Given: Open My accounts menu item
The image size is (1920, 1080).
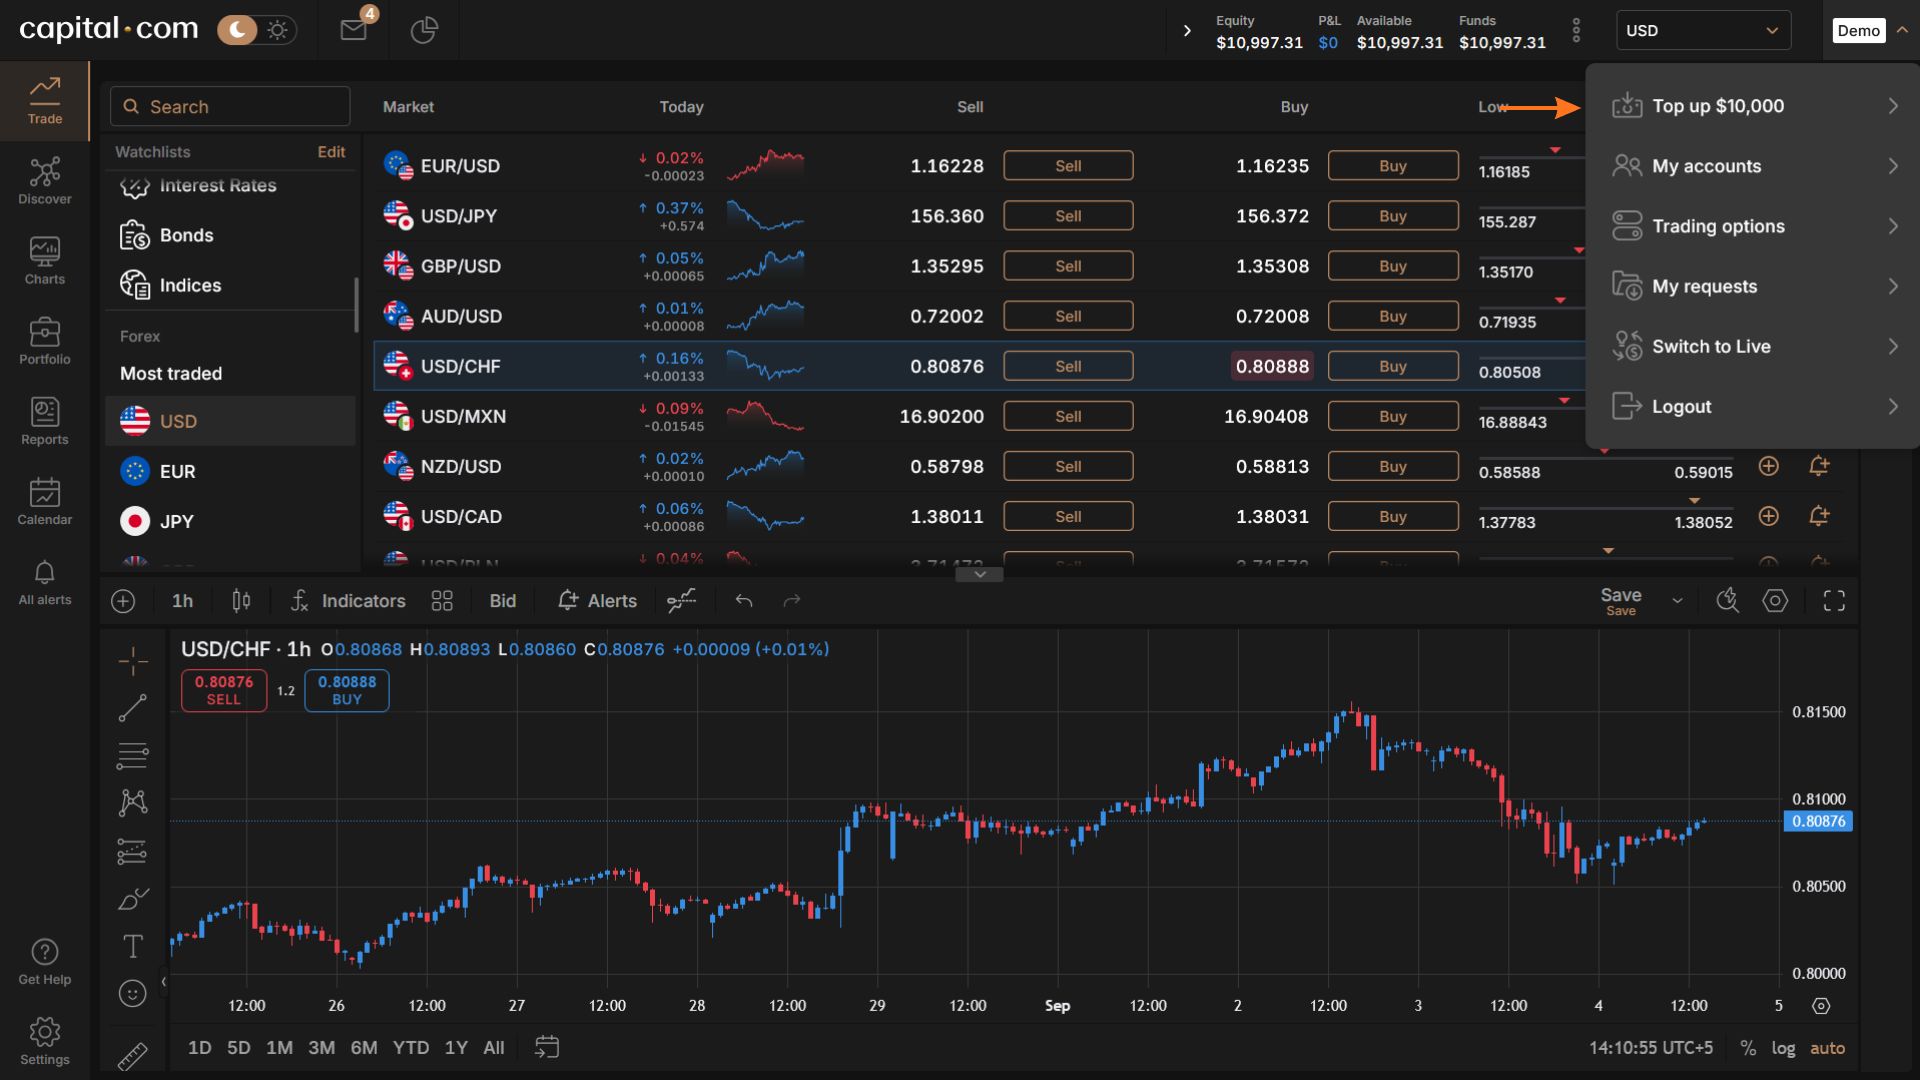Looking at the screenshot, I should [x=1753, y=166].
